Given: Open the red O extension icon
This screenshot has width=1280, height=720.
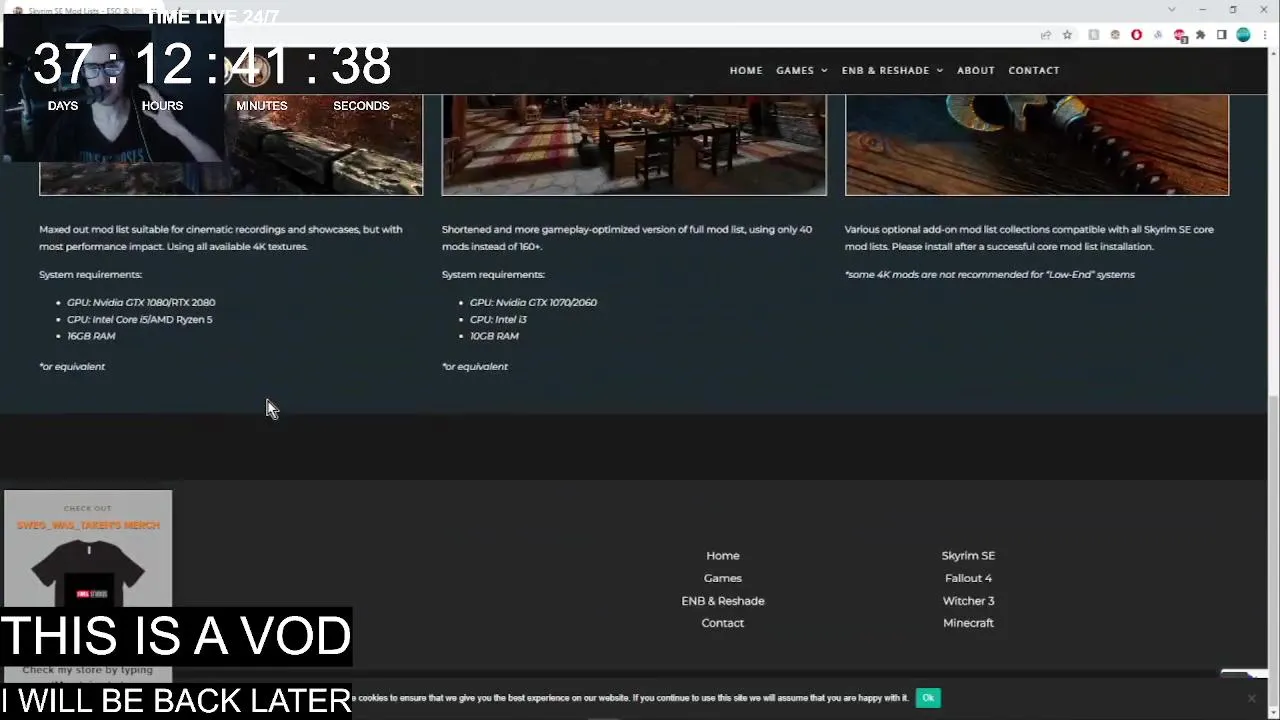Looking at the screenshot, I should [x=1136, y=35].
